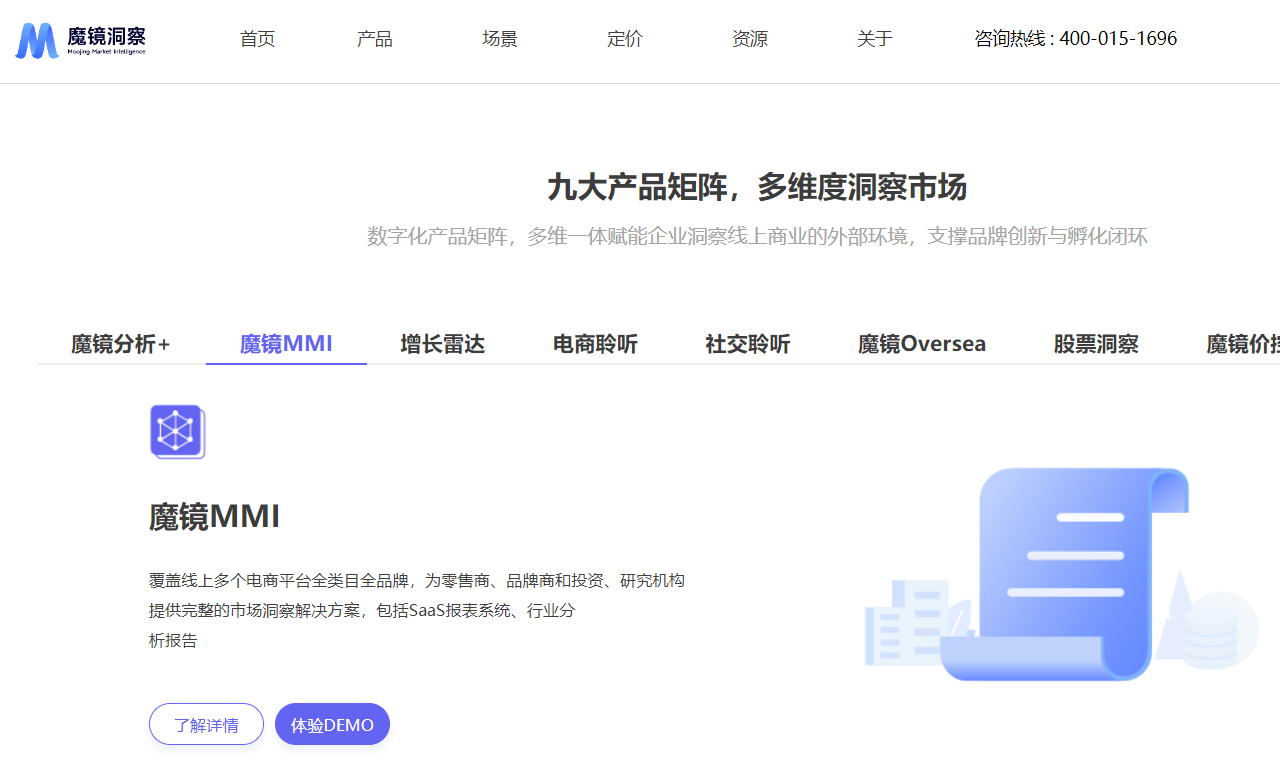This screenshot has height=763, width=1280.
Task: Click the 咨询热线 400-015-1696 phone number
Action: [x=1076, y=39]
